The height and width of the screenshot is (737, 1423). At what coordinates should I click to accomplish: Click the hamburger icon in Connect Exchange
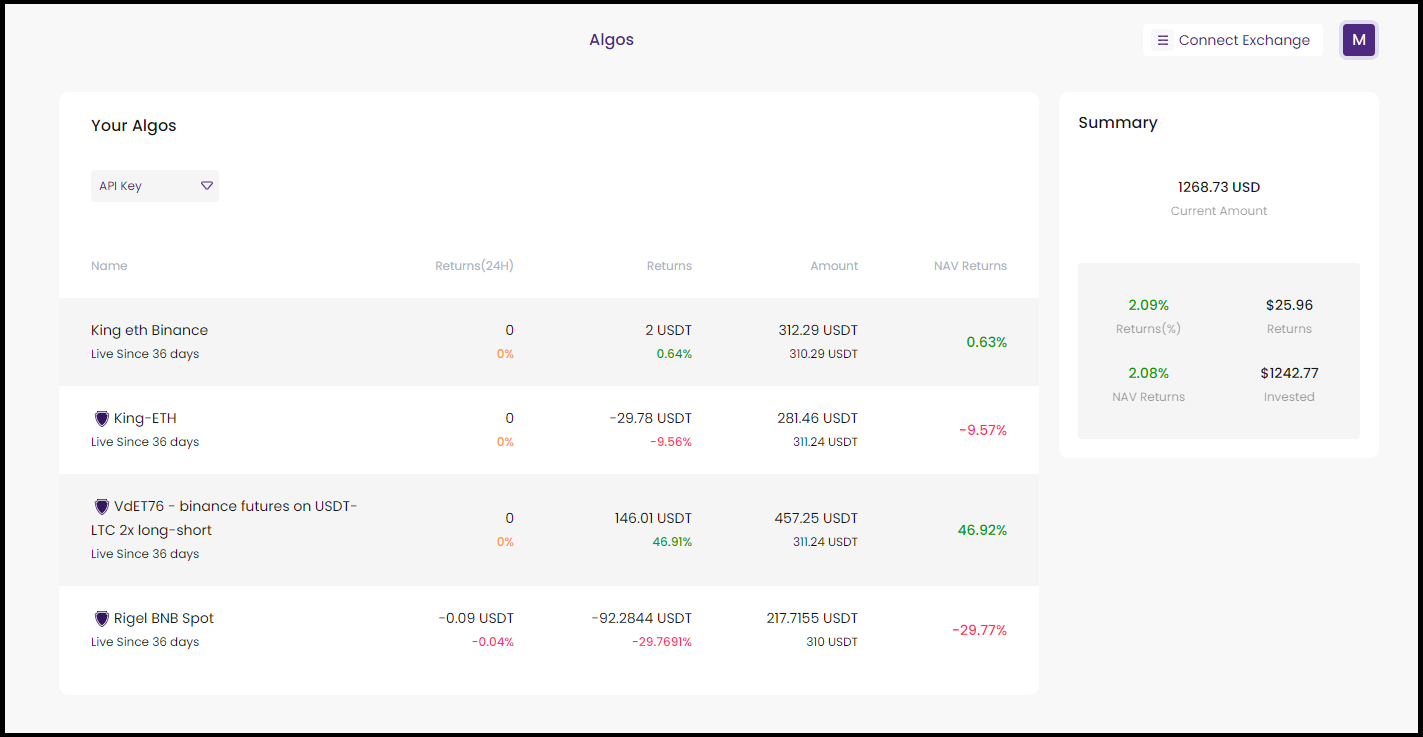[x=1163, y=41]
